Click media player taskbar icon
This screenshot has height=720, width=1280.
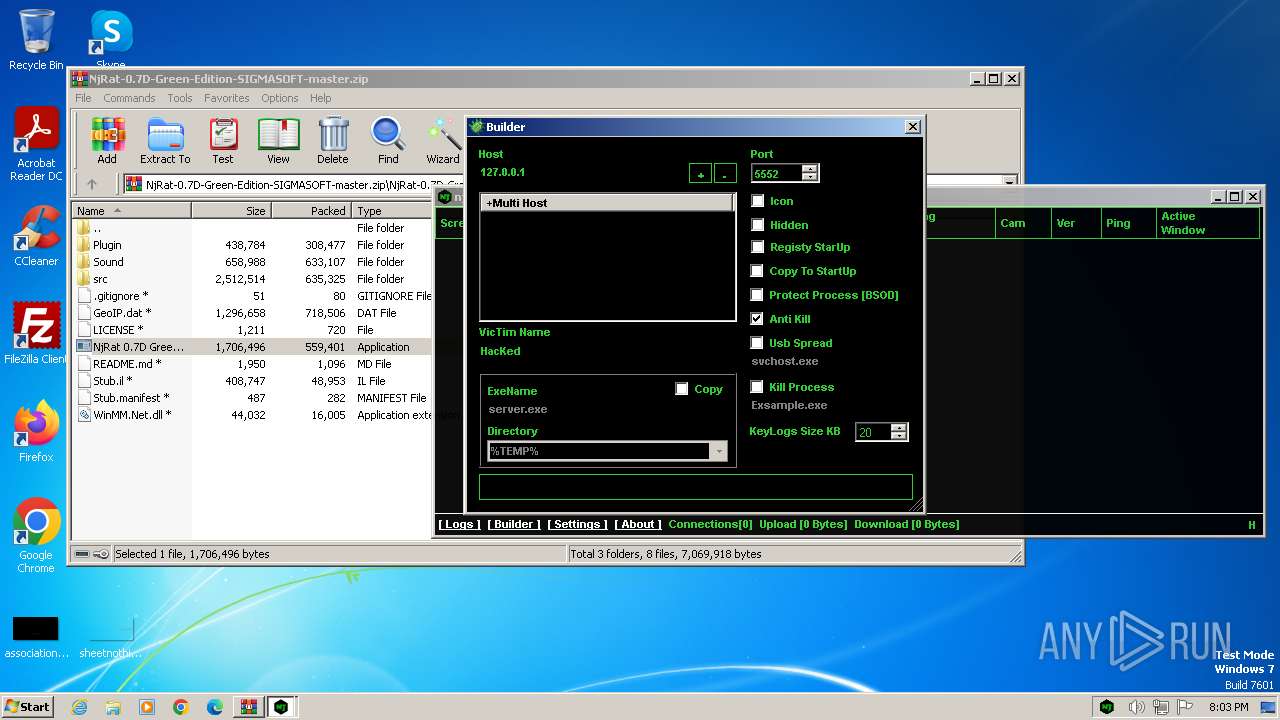147,707
